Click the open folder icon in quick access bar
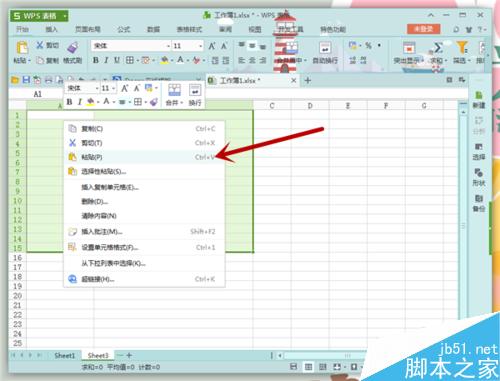 coord(15,80)
